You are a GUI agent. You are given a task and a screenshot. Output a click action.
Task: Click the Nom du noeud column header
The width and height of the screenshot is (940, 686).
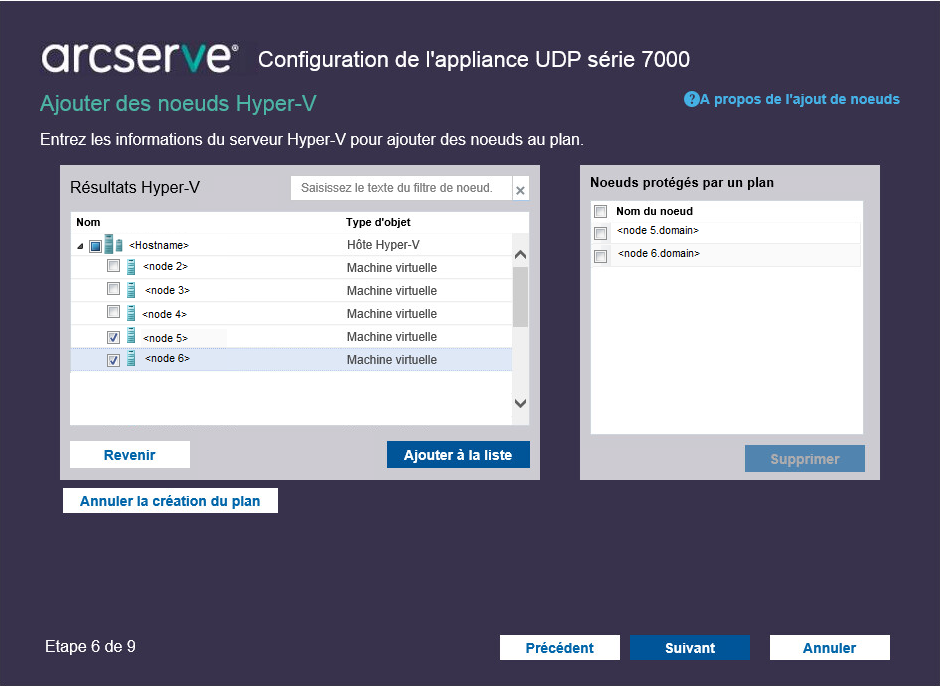[x=655, y=211]
